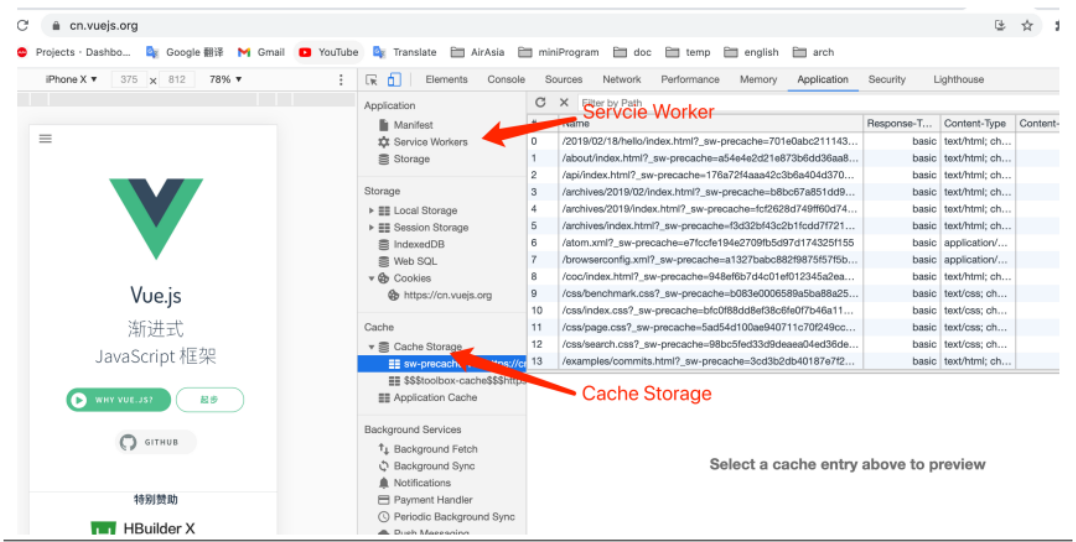The height and width of the screenshot is (542, 1076).
Task: Select Background Sync service
Action: (434, 467)
